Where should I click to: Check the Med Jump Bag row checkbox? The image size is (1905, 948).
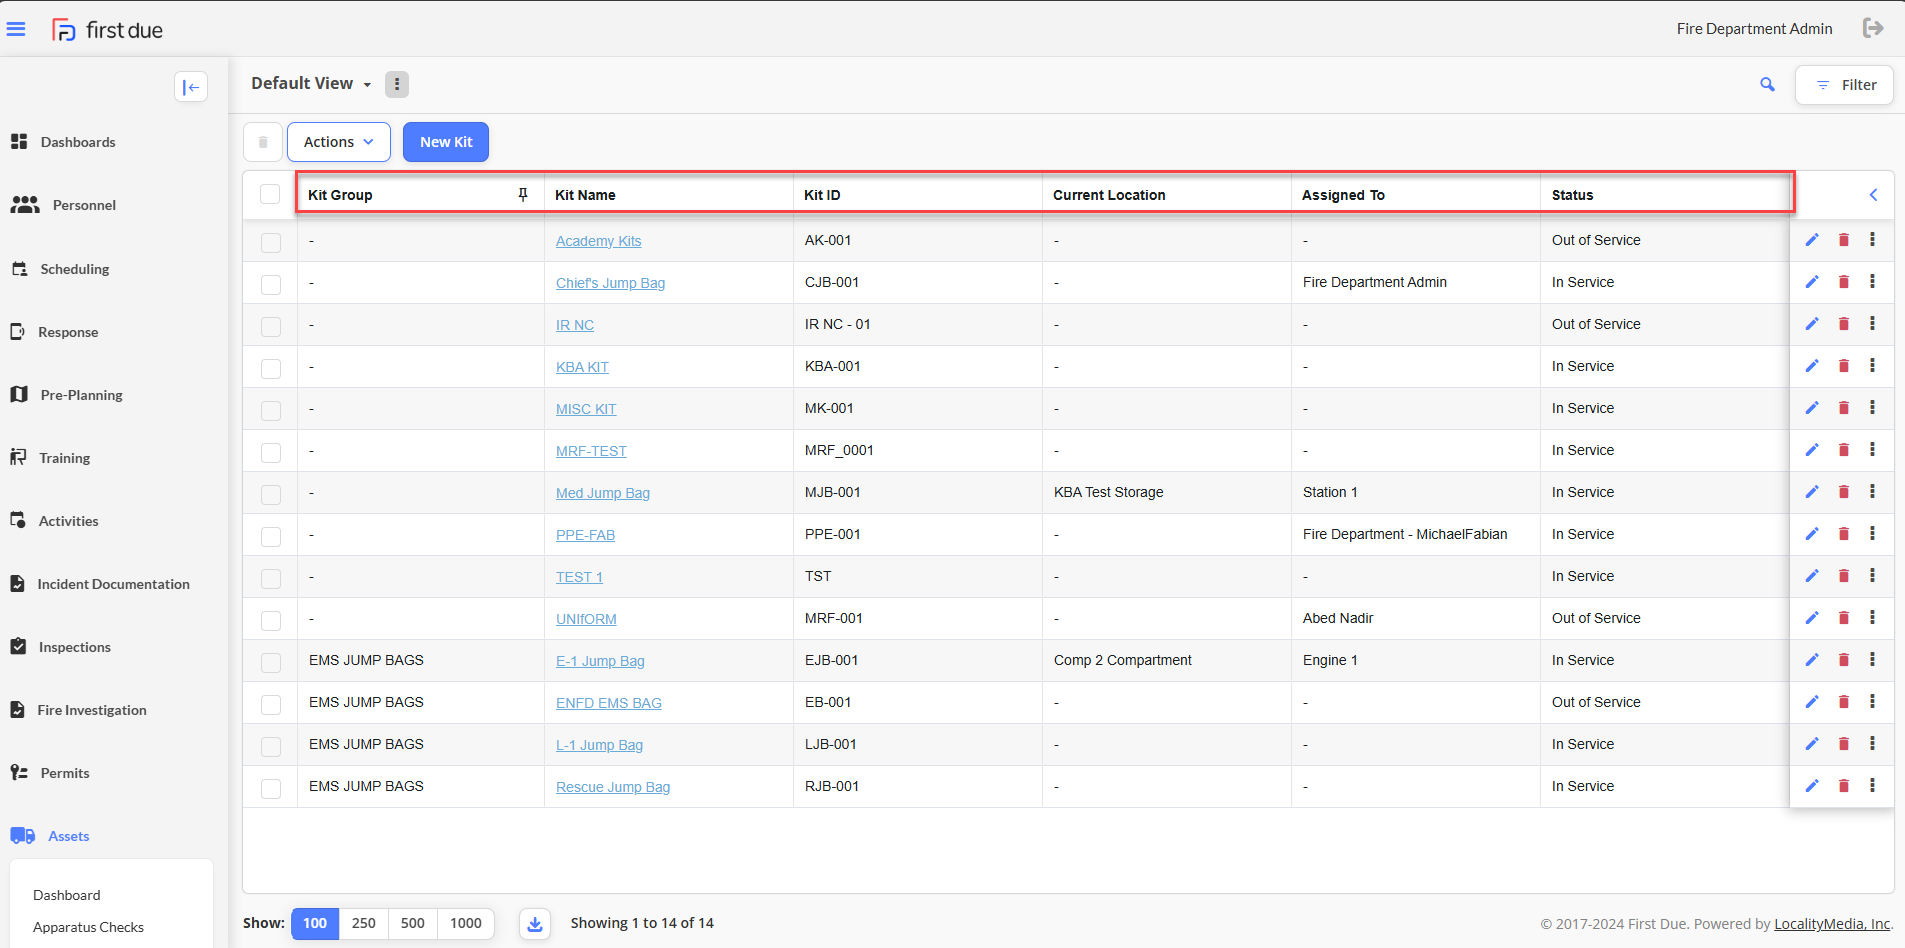[271, 495]
